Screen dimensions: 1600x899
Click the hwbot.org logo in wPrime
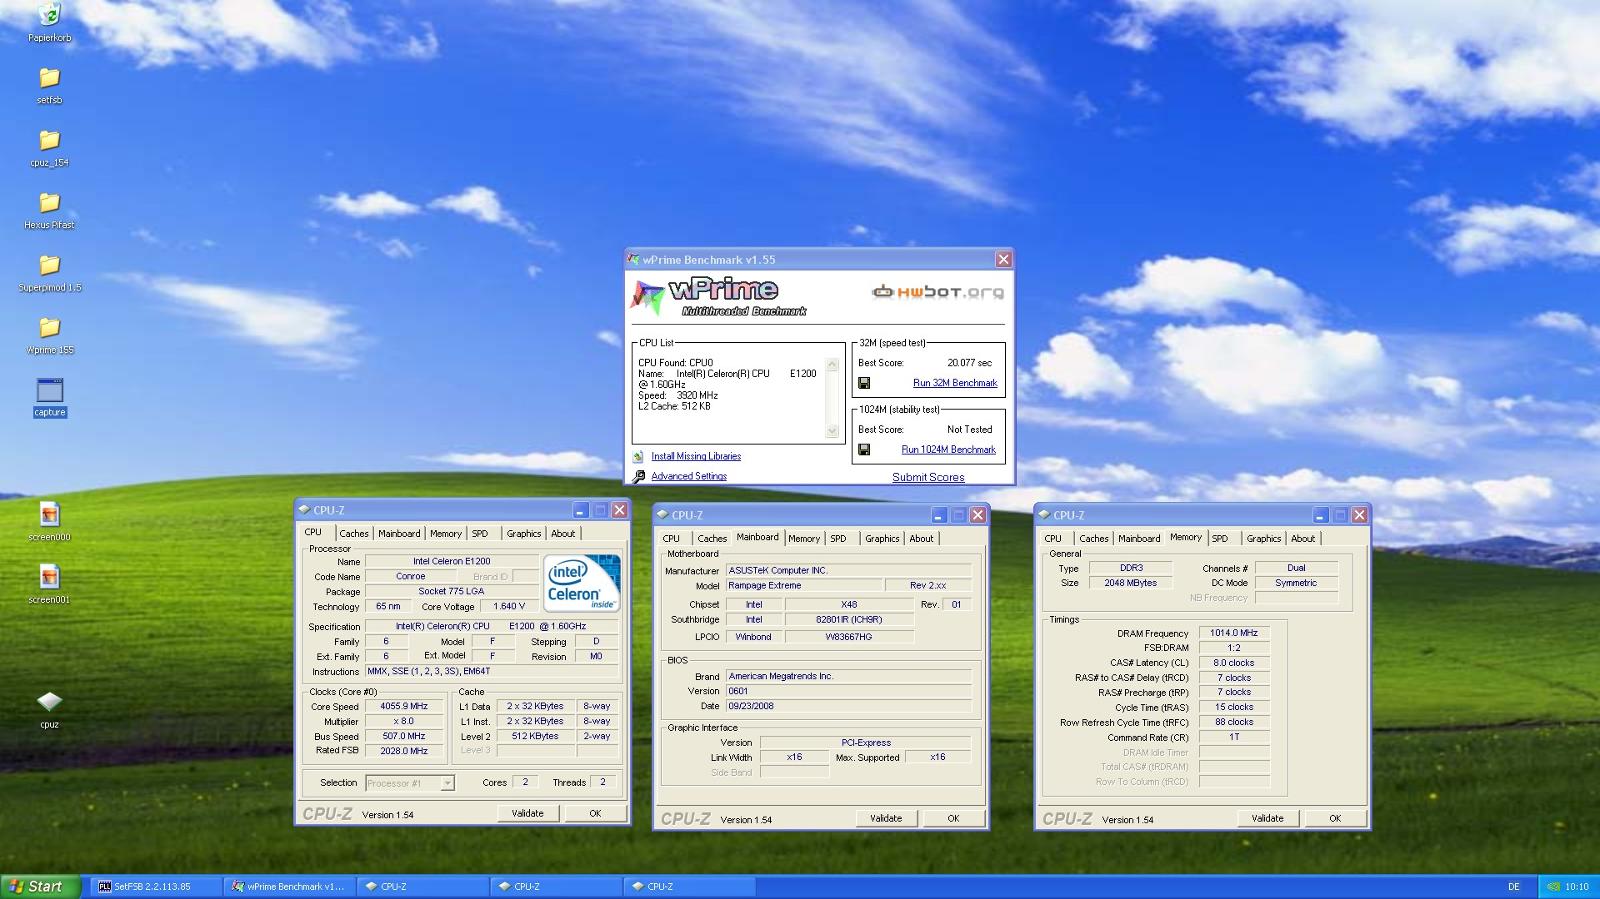(937, 292)
